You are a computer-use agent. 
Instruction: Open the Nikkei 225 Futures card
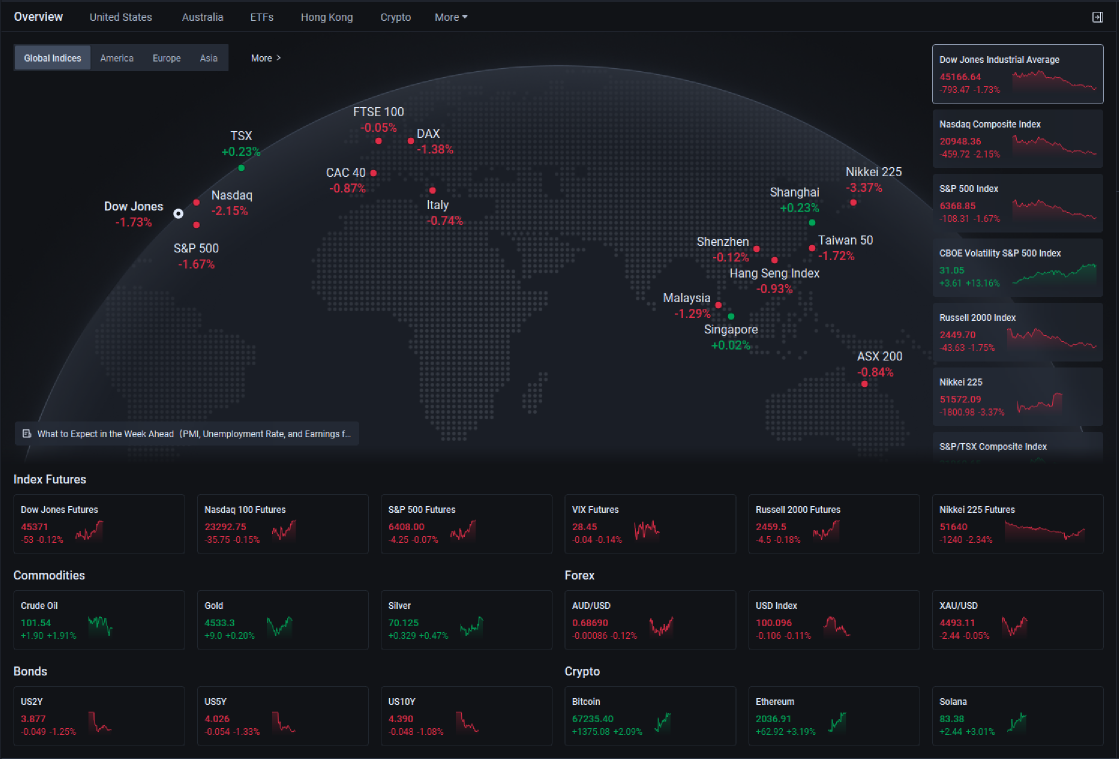click(1018, 524)
